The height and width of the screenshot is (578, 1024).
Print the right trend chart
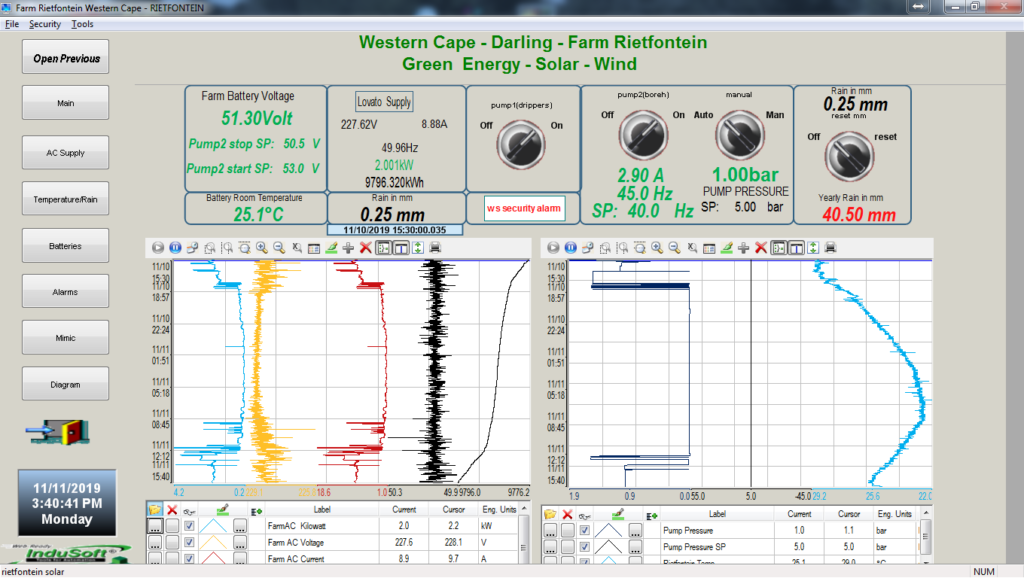(x=831, y=248)
